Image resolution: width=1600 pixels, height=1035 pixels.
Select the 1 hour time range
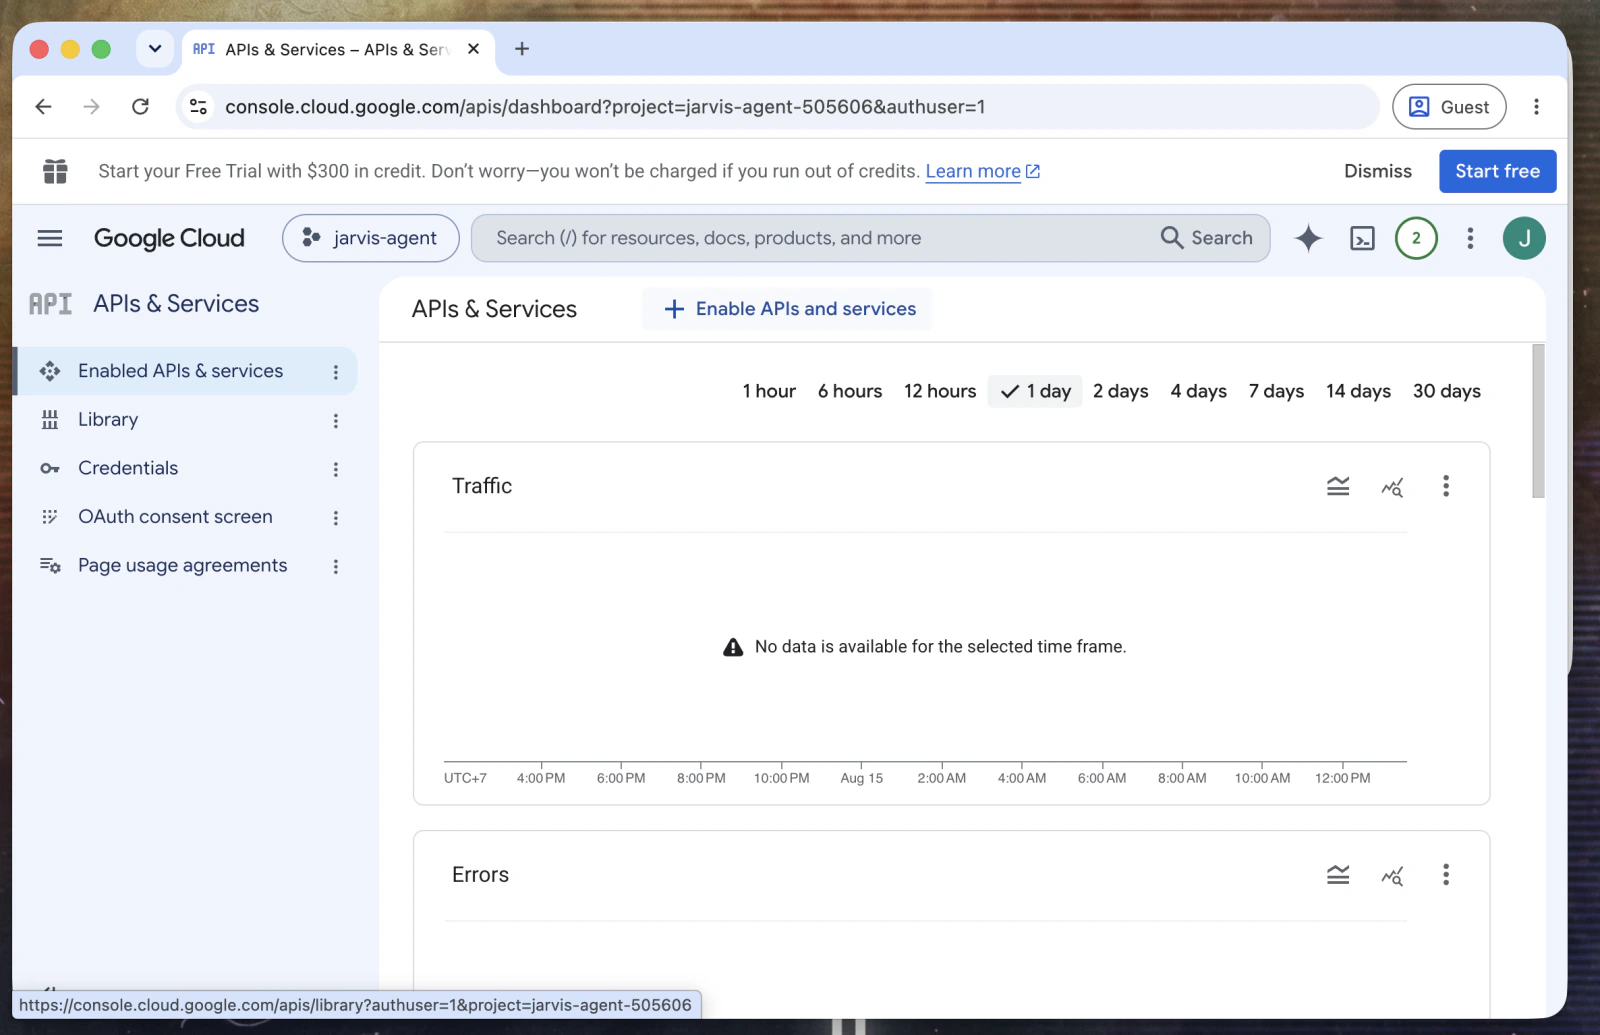coord(769,391)
